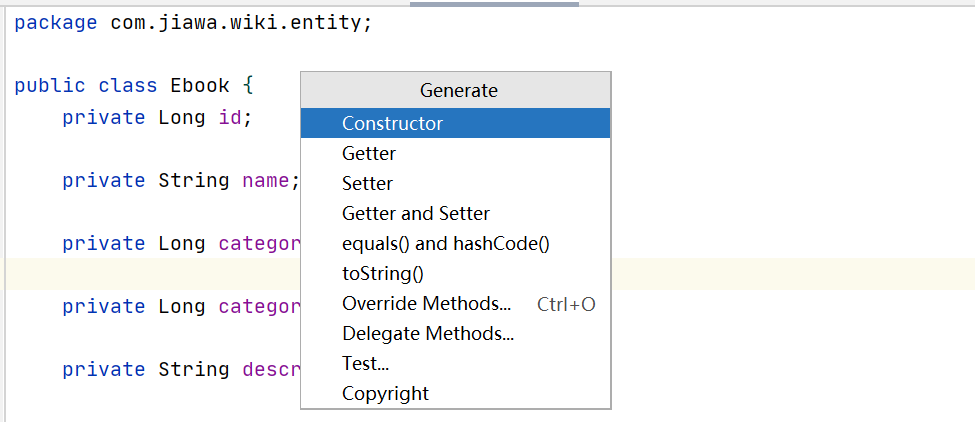
Task: Pick equals() and hashCode() entry
Action: [x=455, y=244]
